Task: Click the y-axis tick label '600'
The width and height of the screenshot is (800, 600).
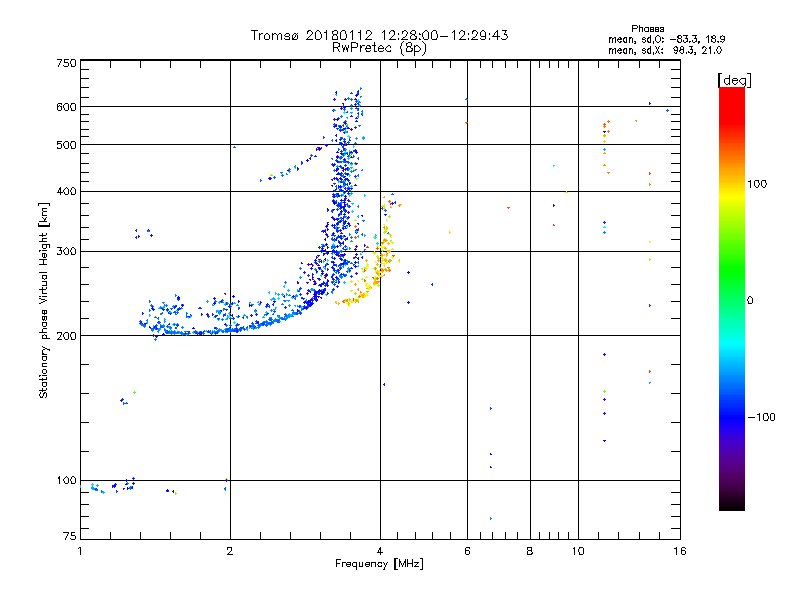Action: [66, 107]
